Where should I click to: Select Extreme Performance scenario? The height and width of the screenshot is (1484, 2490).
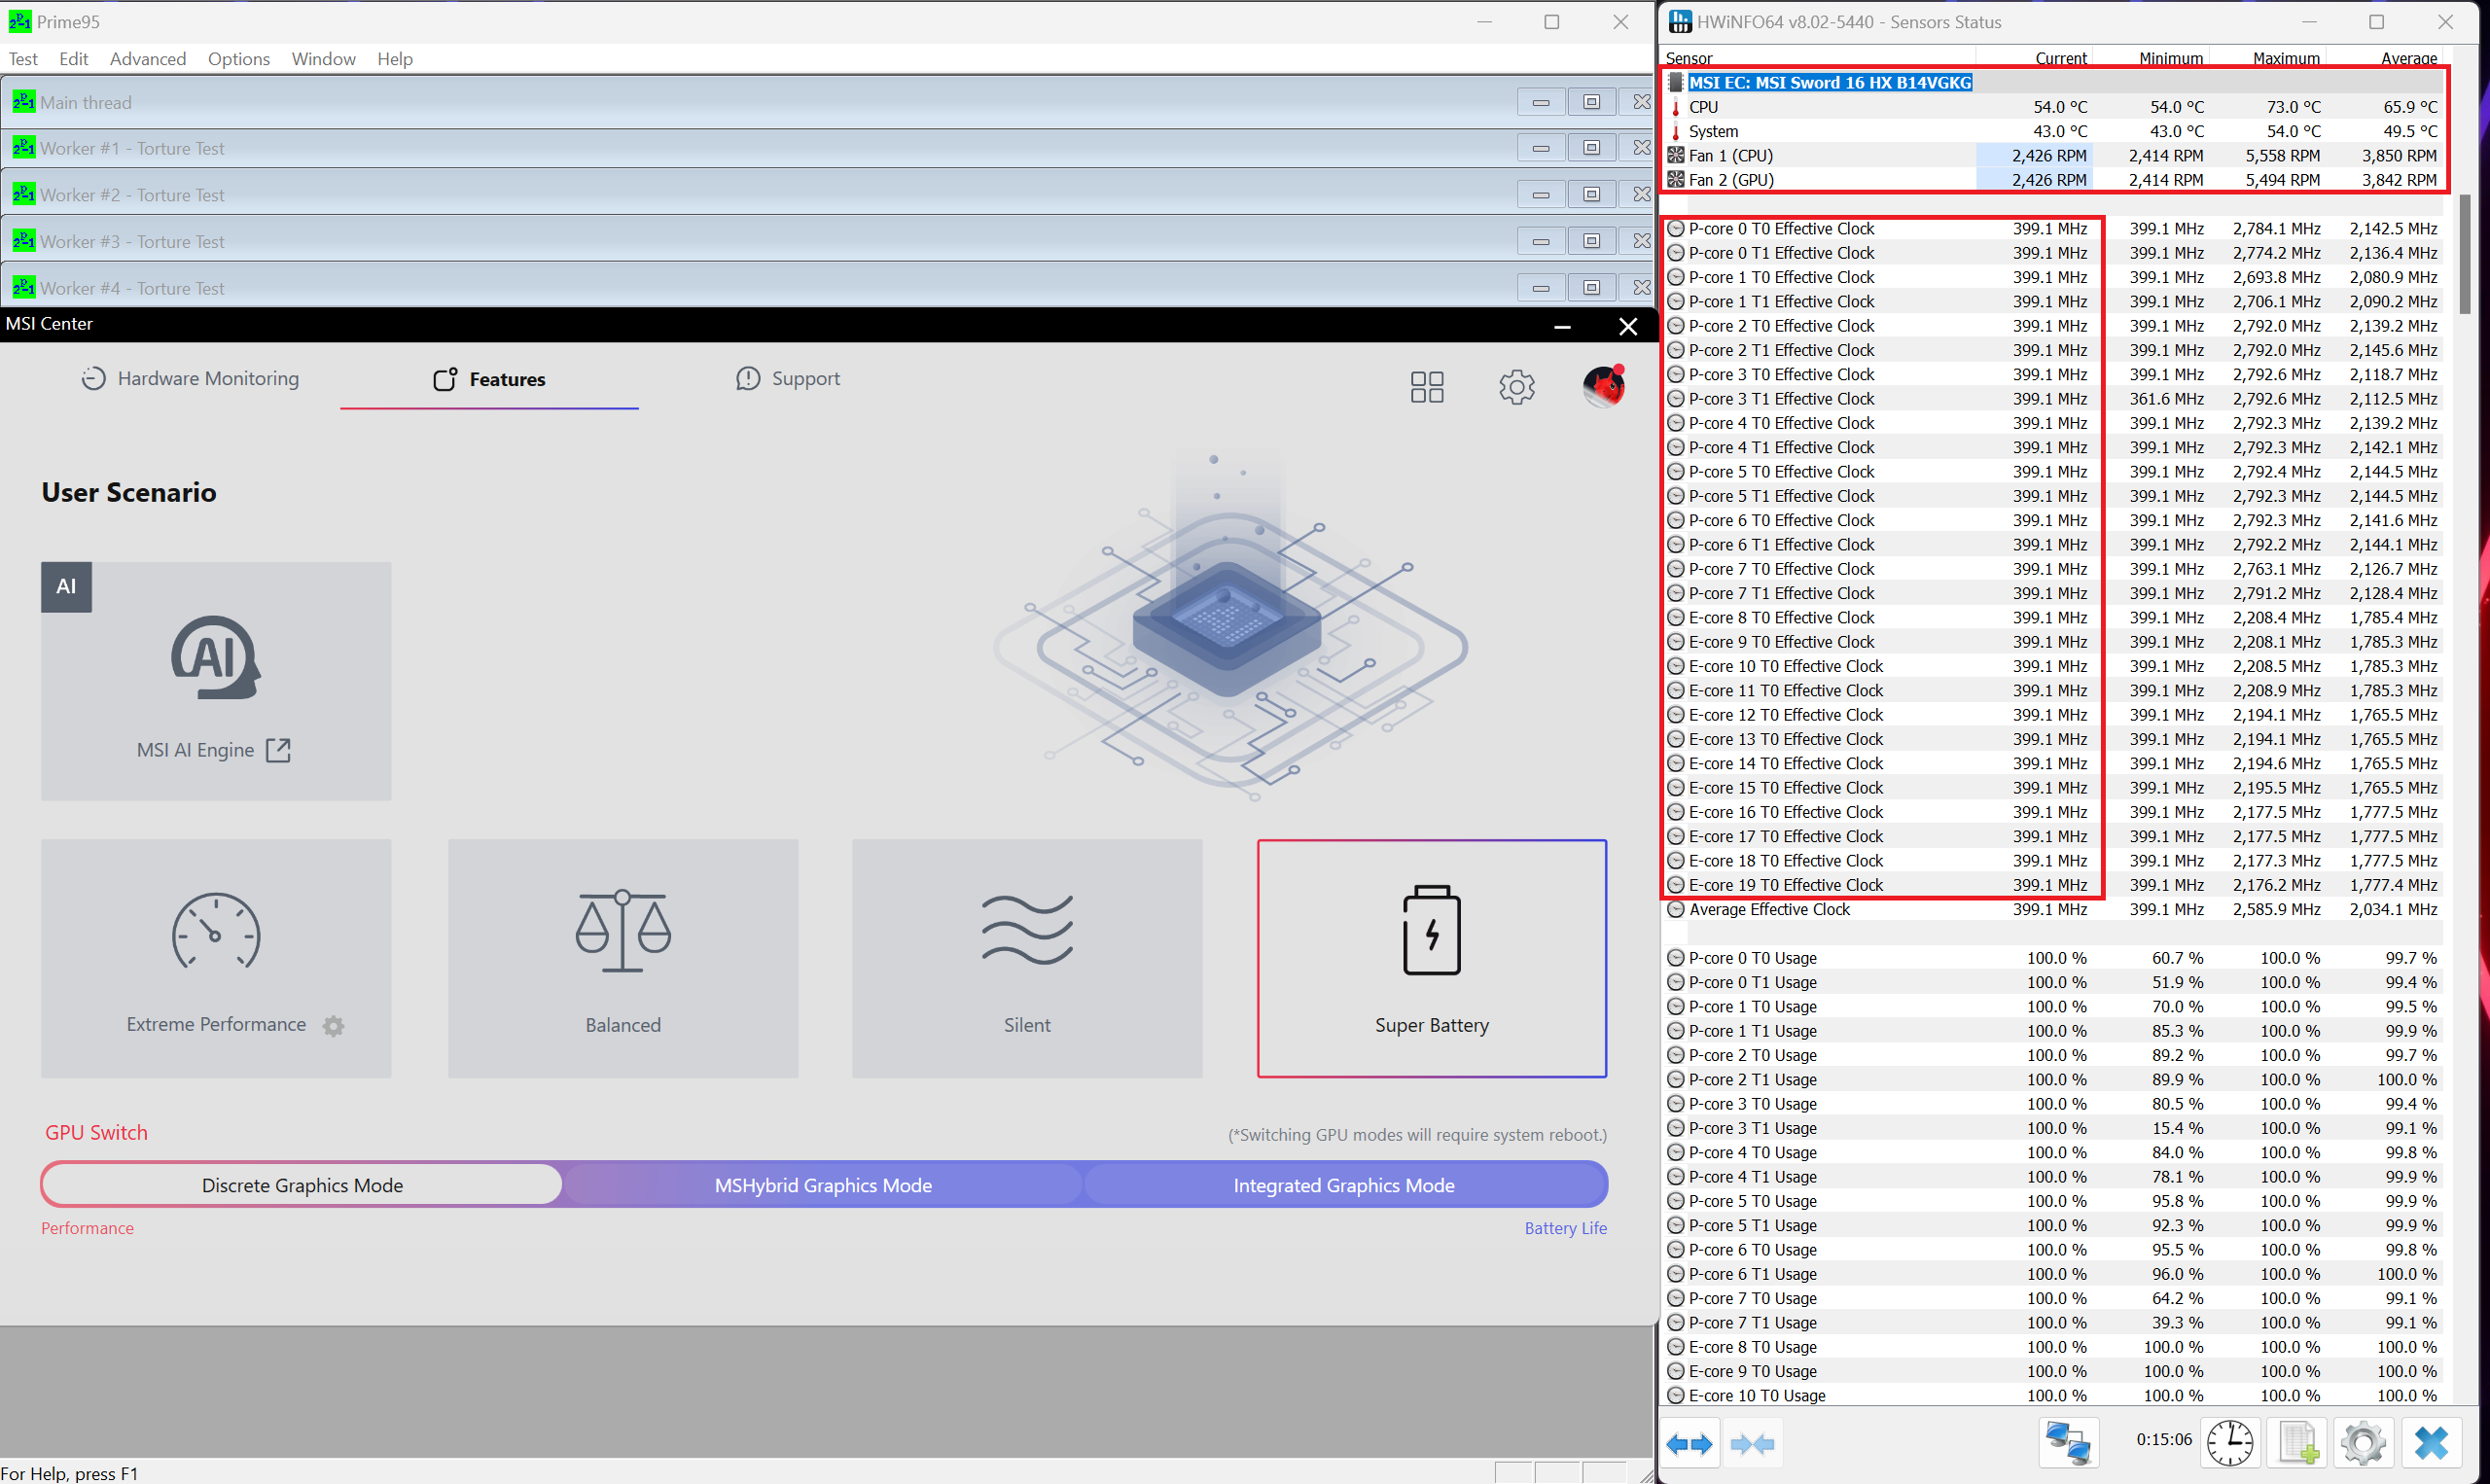coord(216,958)
